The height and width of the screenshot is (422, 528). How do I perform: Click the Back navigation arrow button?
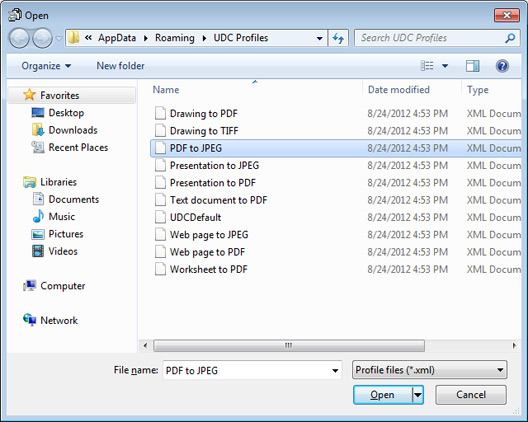pos(19,38)
